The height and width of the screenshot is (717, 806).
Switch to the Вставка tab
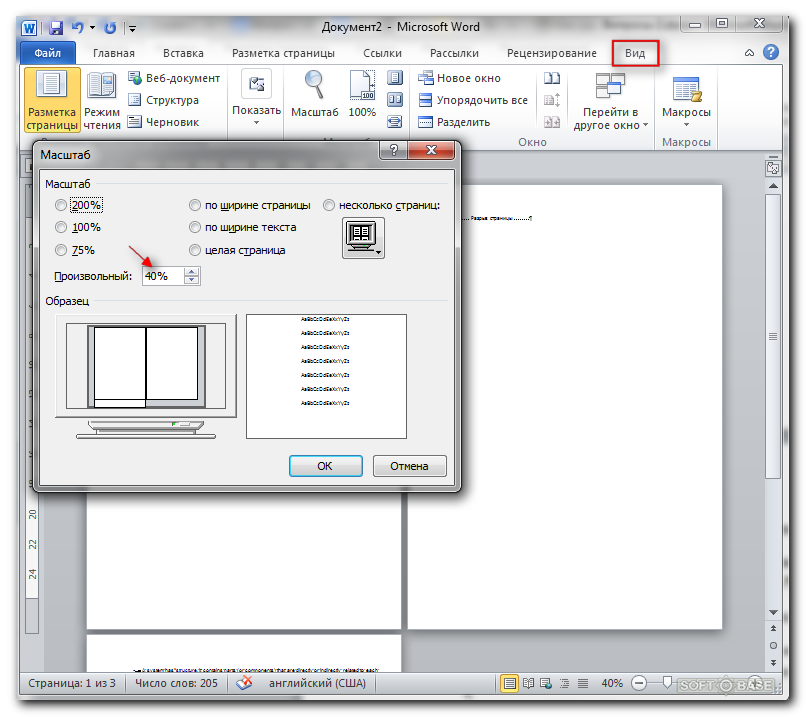coord(183,53)
